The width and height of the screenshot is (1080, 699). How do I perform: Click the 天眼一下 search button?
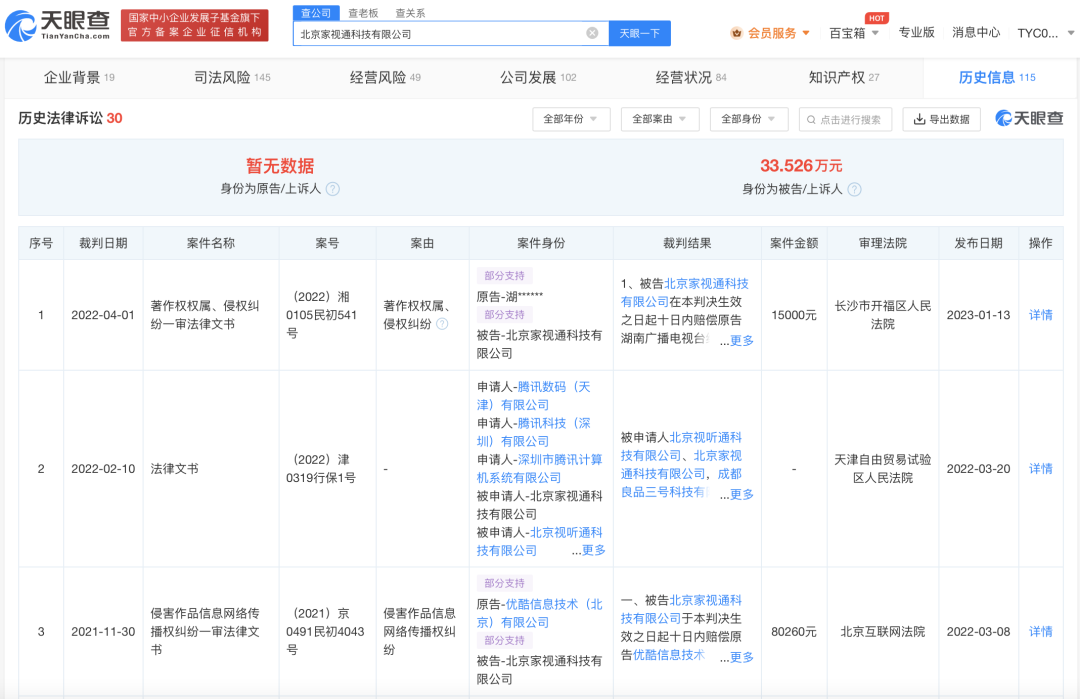pyautogui.click(x=640, y=33)
